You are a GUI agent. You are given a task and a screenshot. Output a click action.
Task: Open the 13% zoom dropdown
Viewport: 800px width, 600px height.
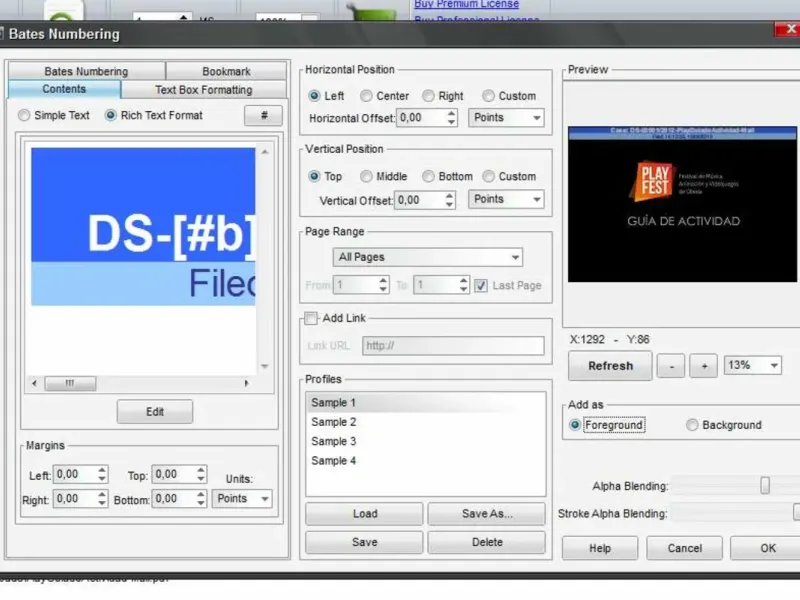[x=753, y=365]
